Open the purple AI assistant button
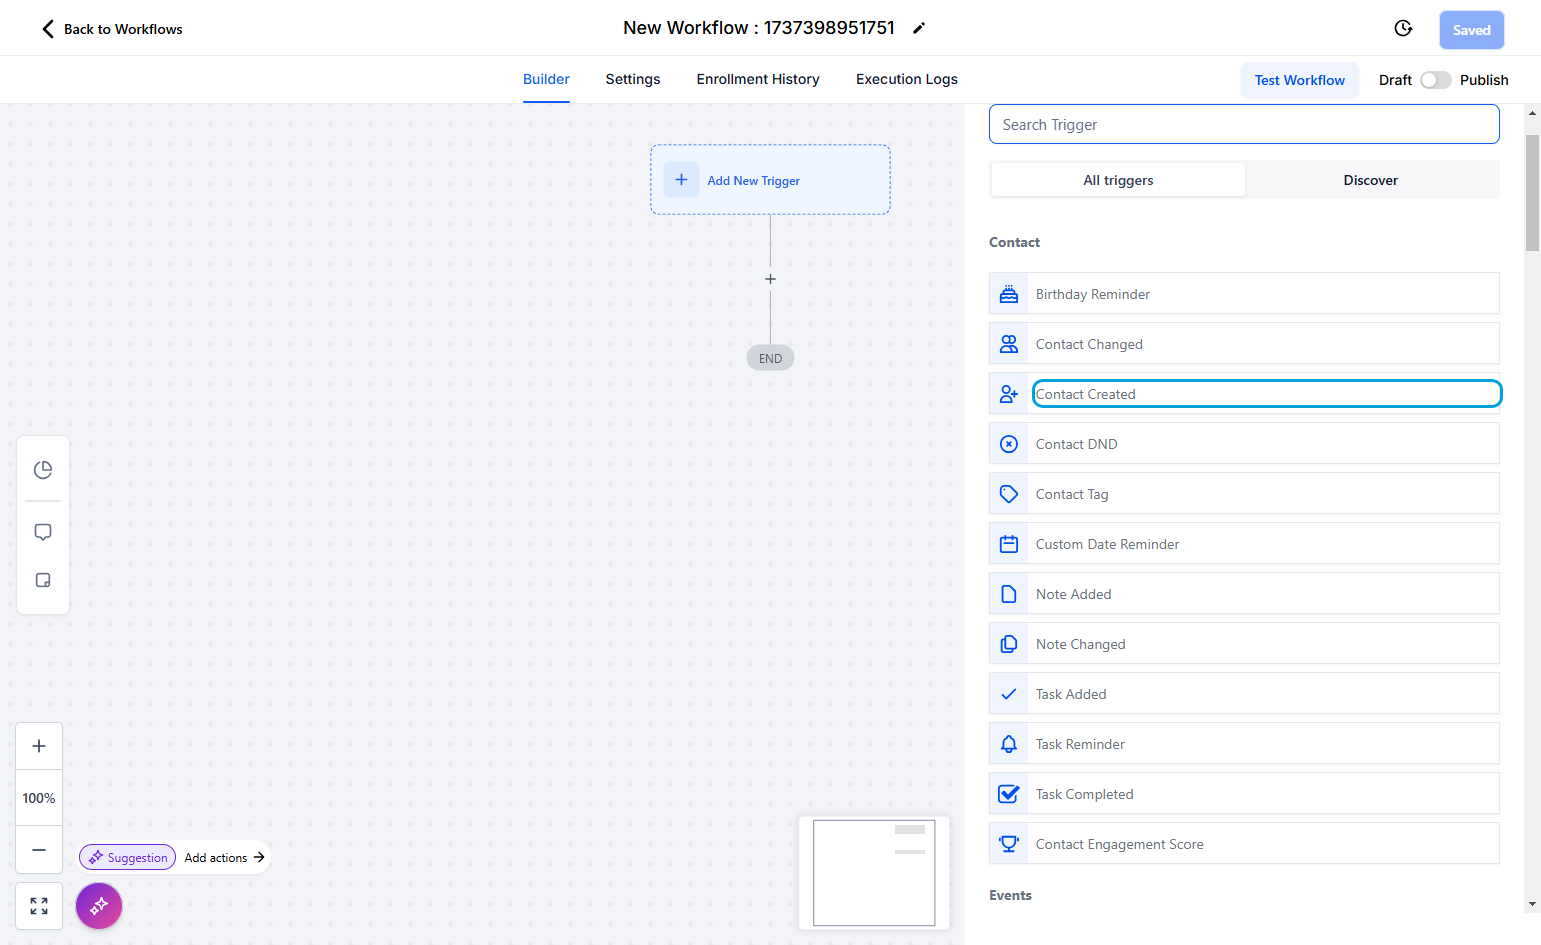The height and width of the screenshot is (945, 1541). pyautogui.click(x=99, y=906)
